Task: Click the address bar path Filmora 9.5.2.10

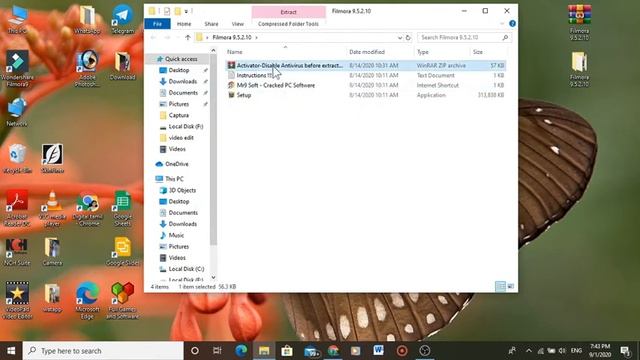Action: tap(232, 38)
